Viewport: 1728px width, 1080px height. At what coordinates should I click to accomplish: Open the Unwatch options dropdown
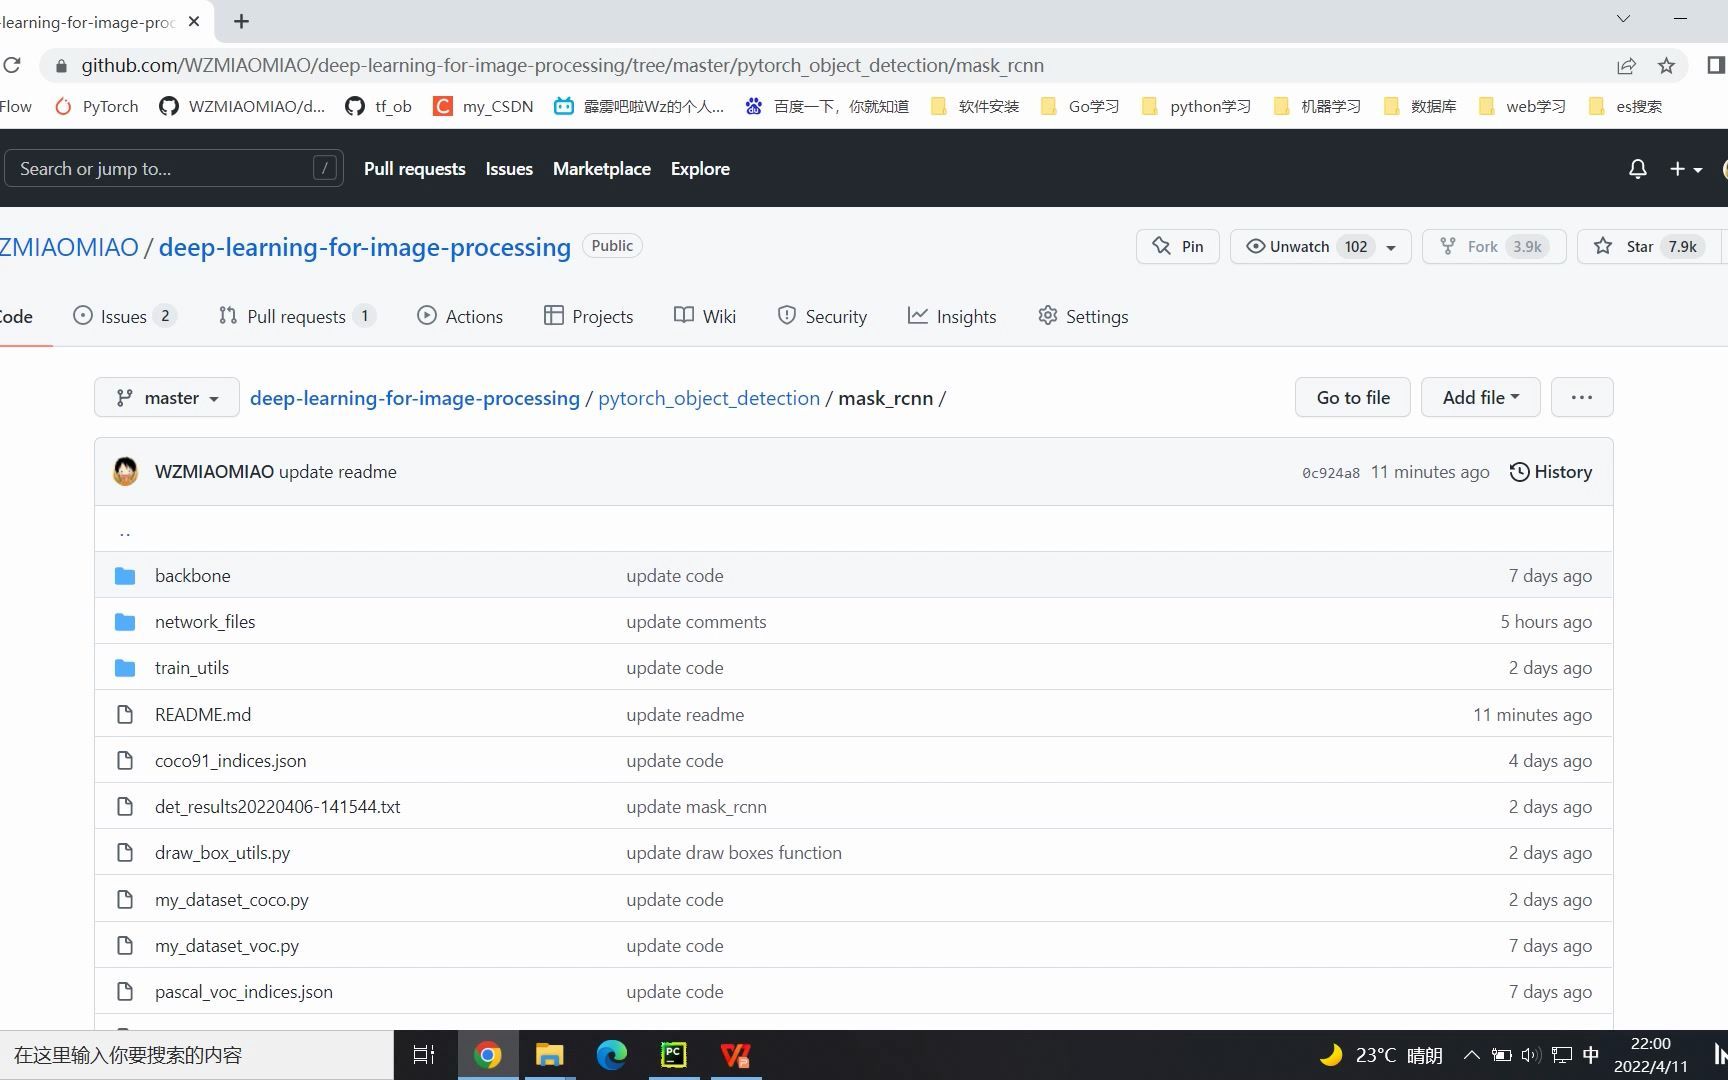(x=1393, y=246)
